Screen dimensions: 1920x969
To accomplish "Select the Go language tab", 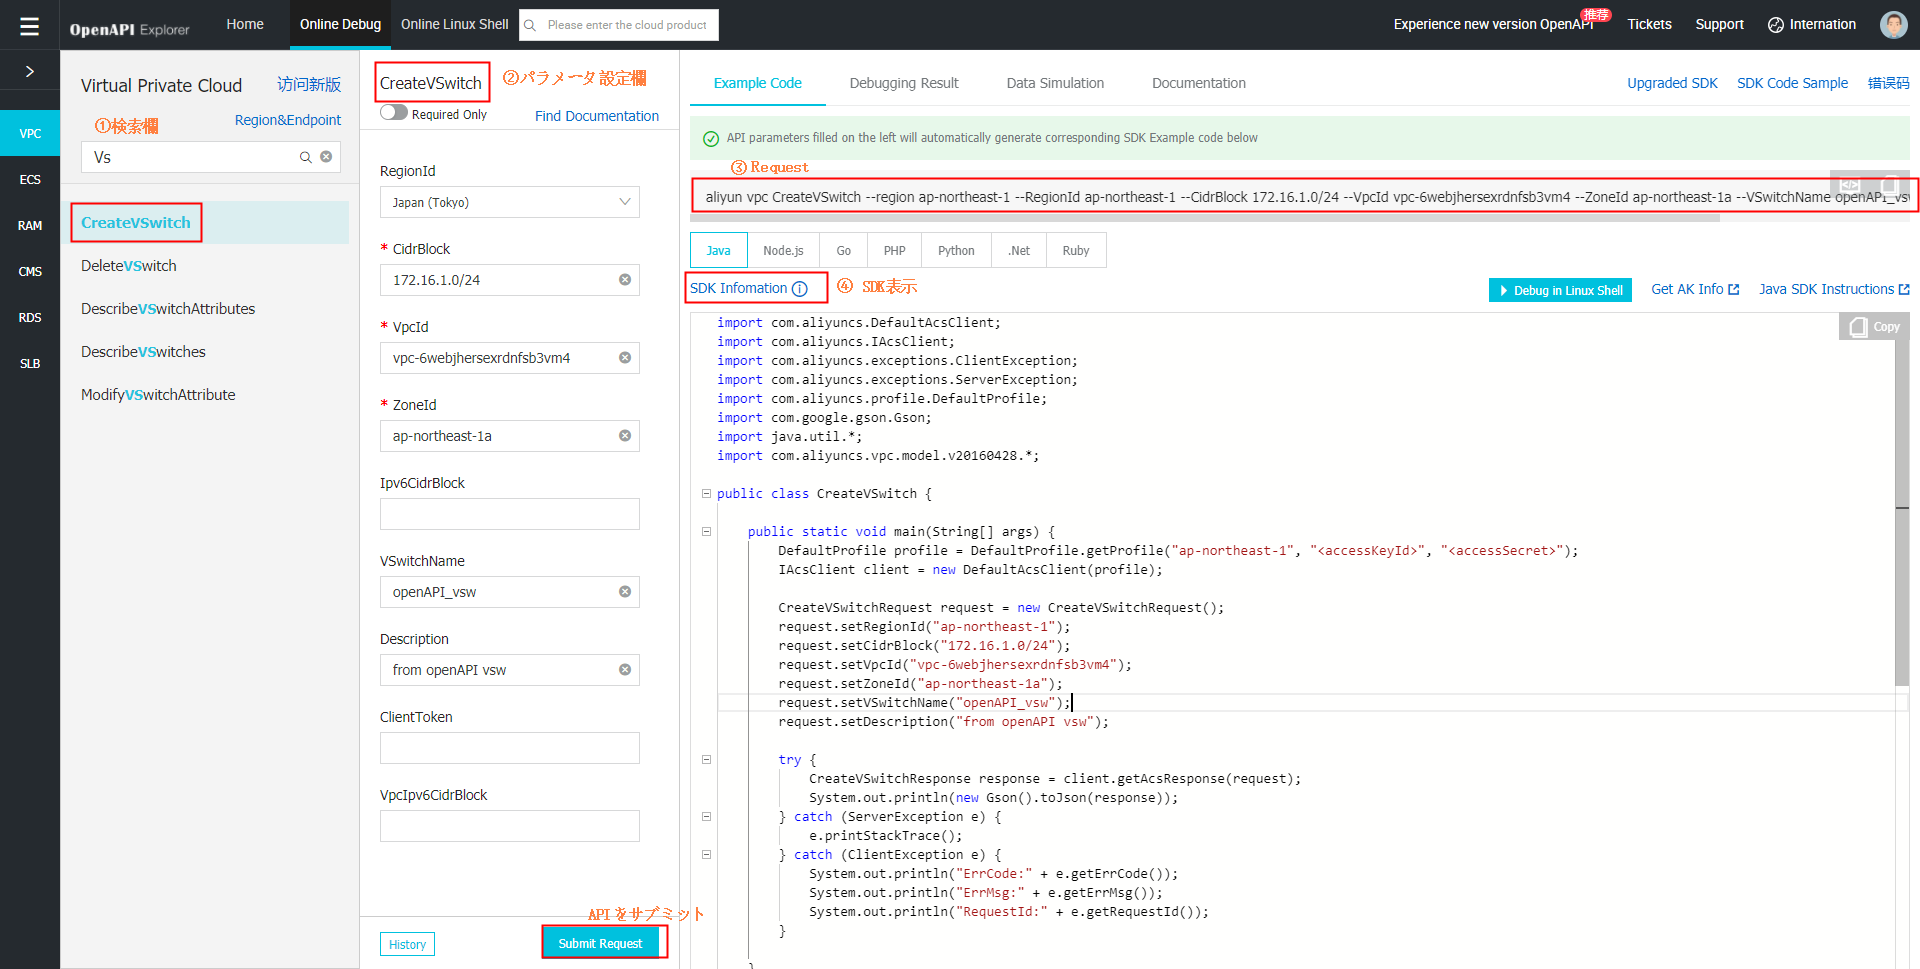I will pyautogui.click(x=844, y=251).
